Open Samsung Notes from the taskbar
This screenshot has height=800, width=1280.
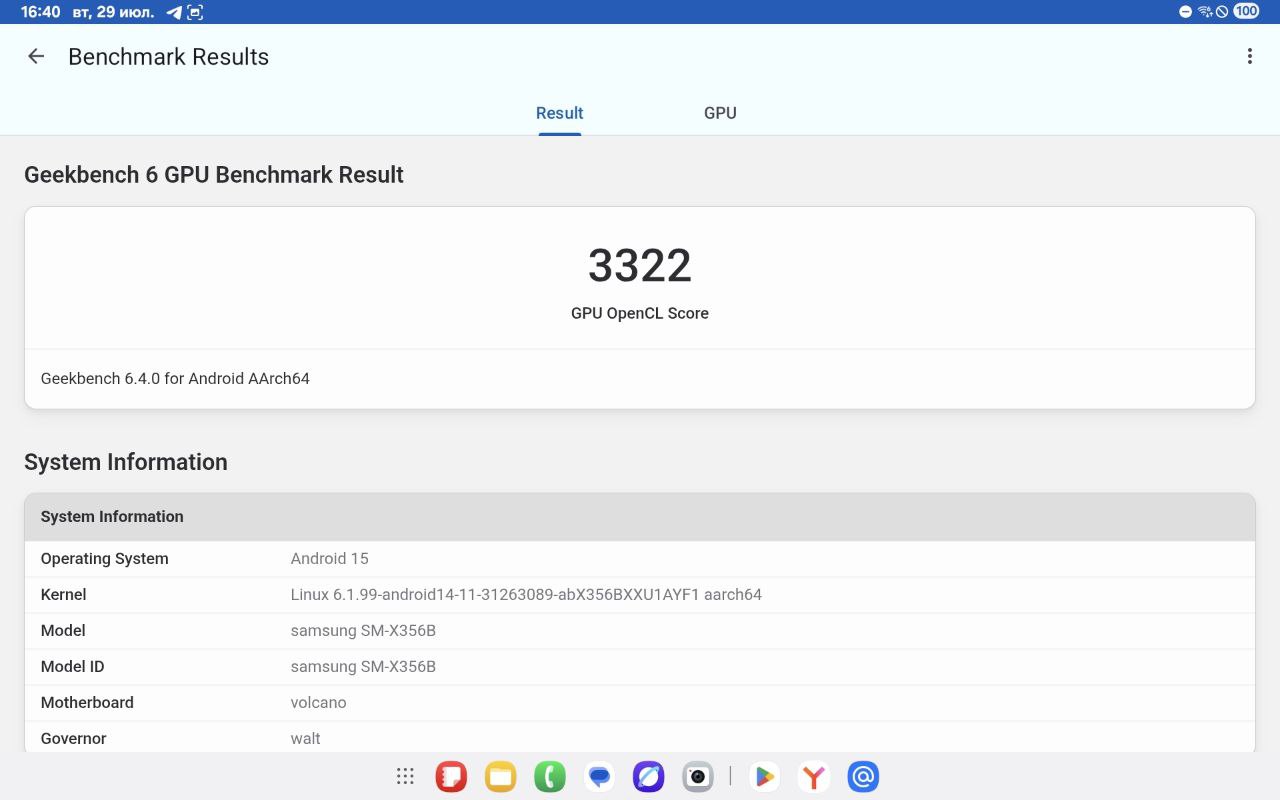(x=451, y=776)
